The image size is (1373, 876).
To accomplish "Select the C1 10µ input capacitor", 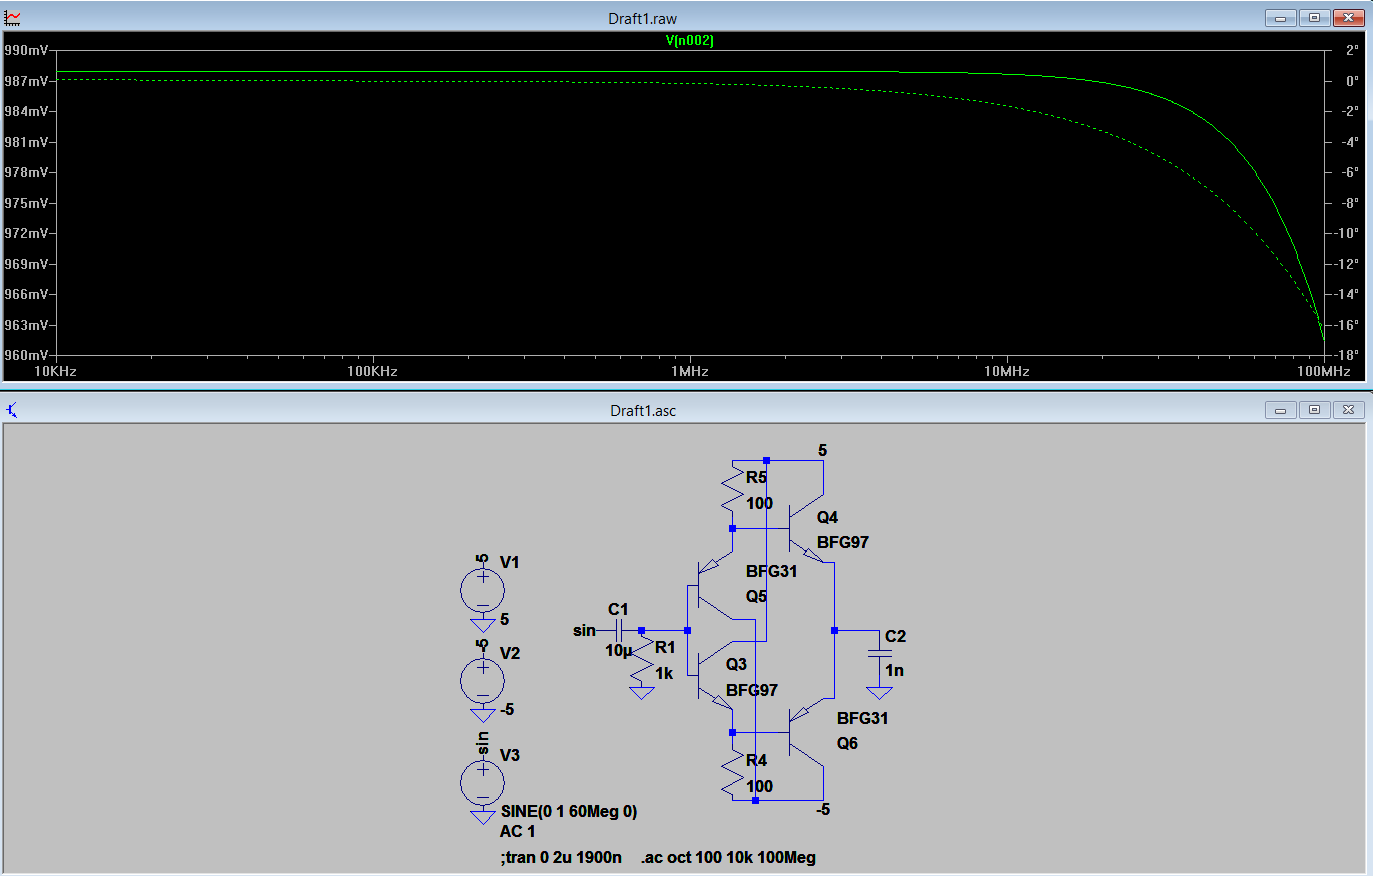I will pos(619,630).
